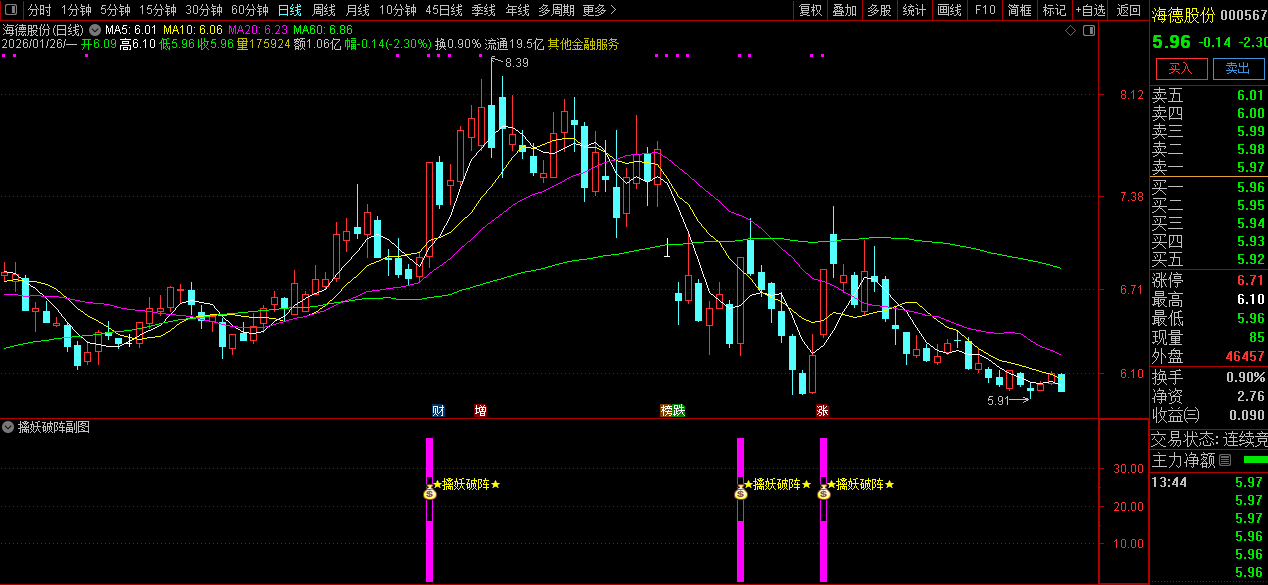Image resolution: width=1268 pixels, height=585 pixels.
Task: Select the 10分钟 period
Action: point(397,10)
